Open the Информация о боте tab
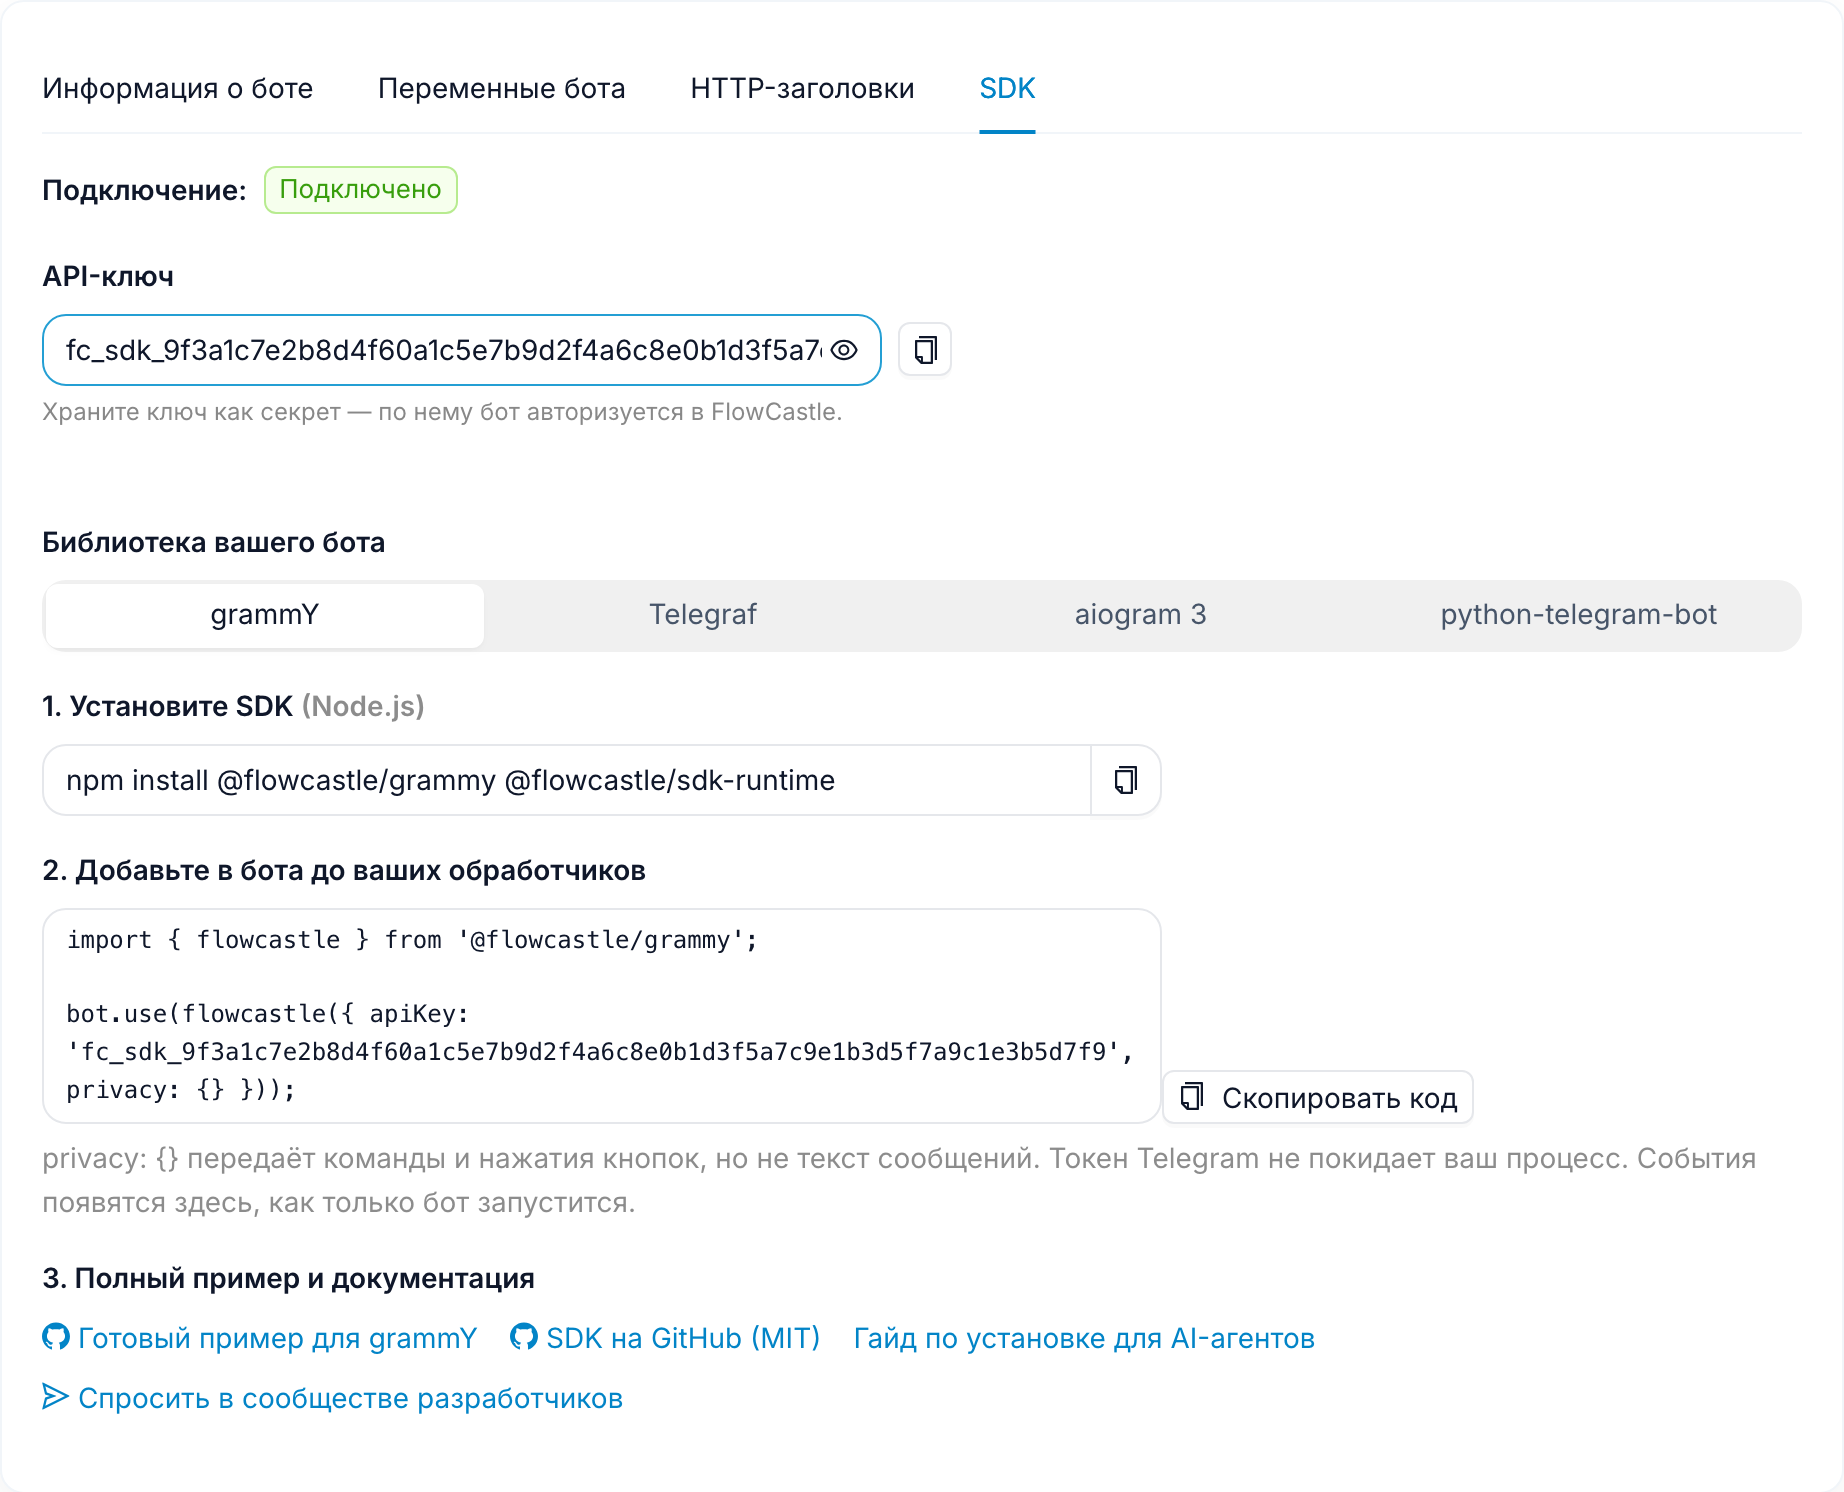This screenshot has width=1844, height=1492. click(177, 88)
